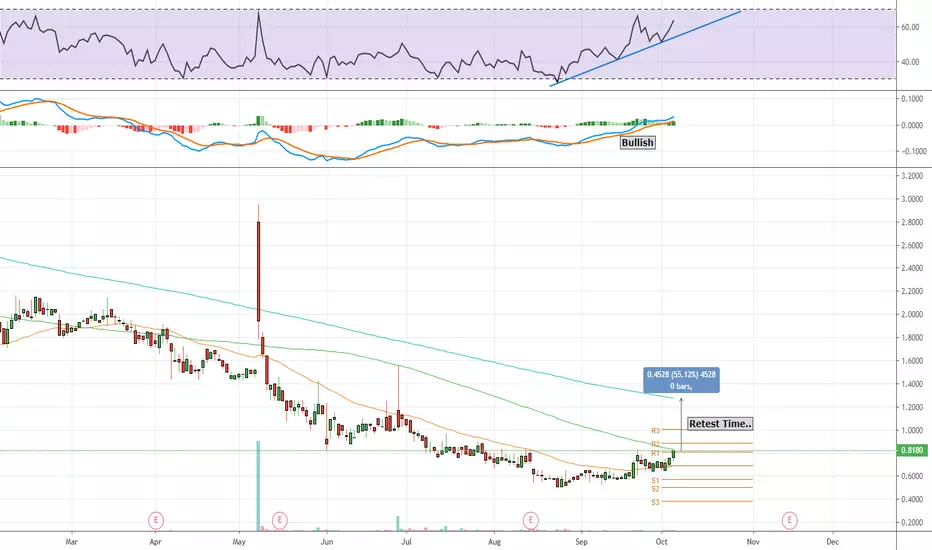Click the Apr label on time axis

pyautogui.click(x=155, y=542)
